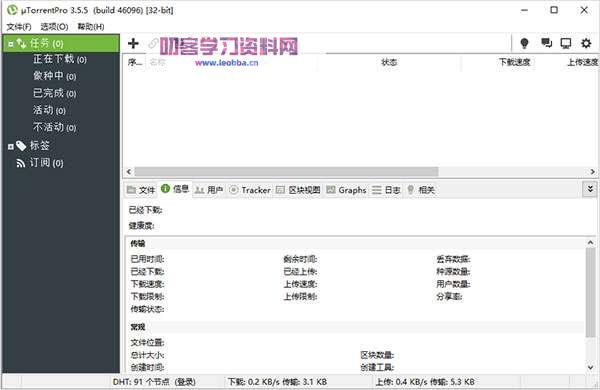
Task: Open the 选项(O) menu
Action: (x=54, y=26)
